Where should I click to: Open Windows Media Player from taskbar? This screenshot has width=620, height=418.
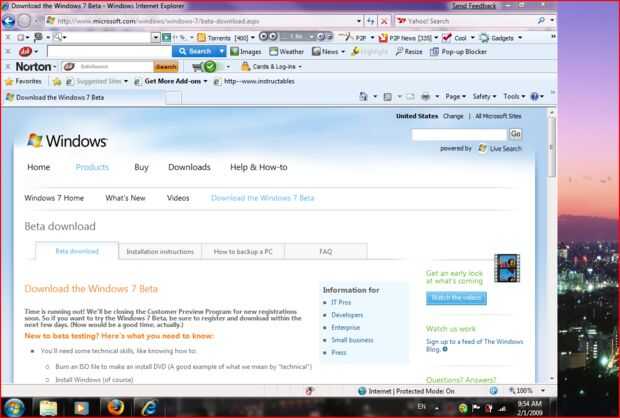coord(81,408)
